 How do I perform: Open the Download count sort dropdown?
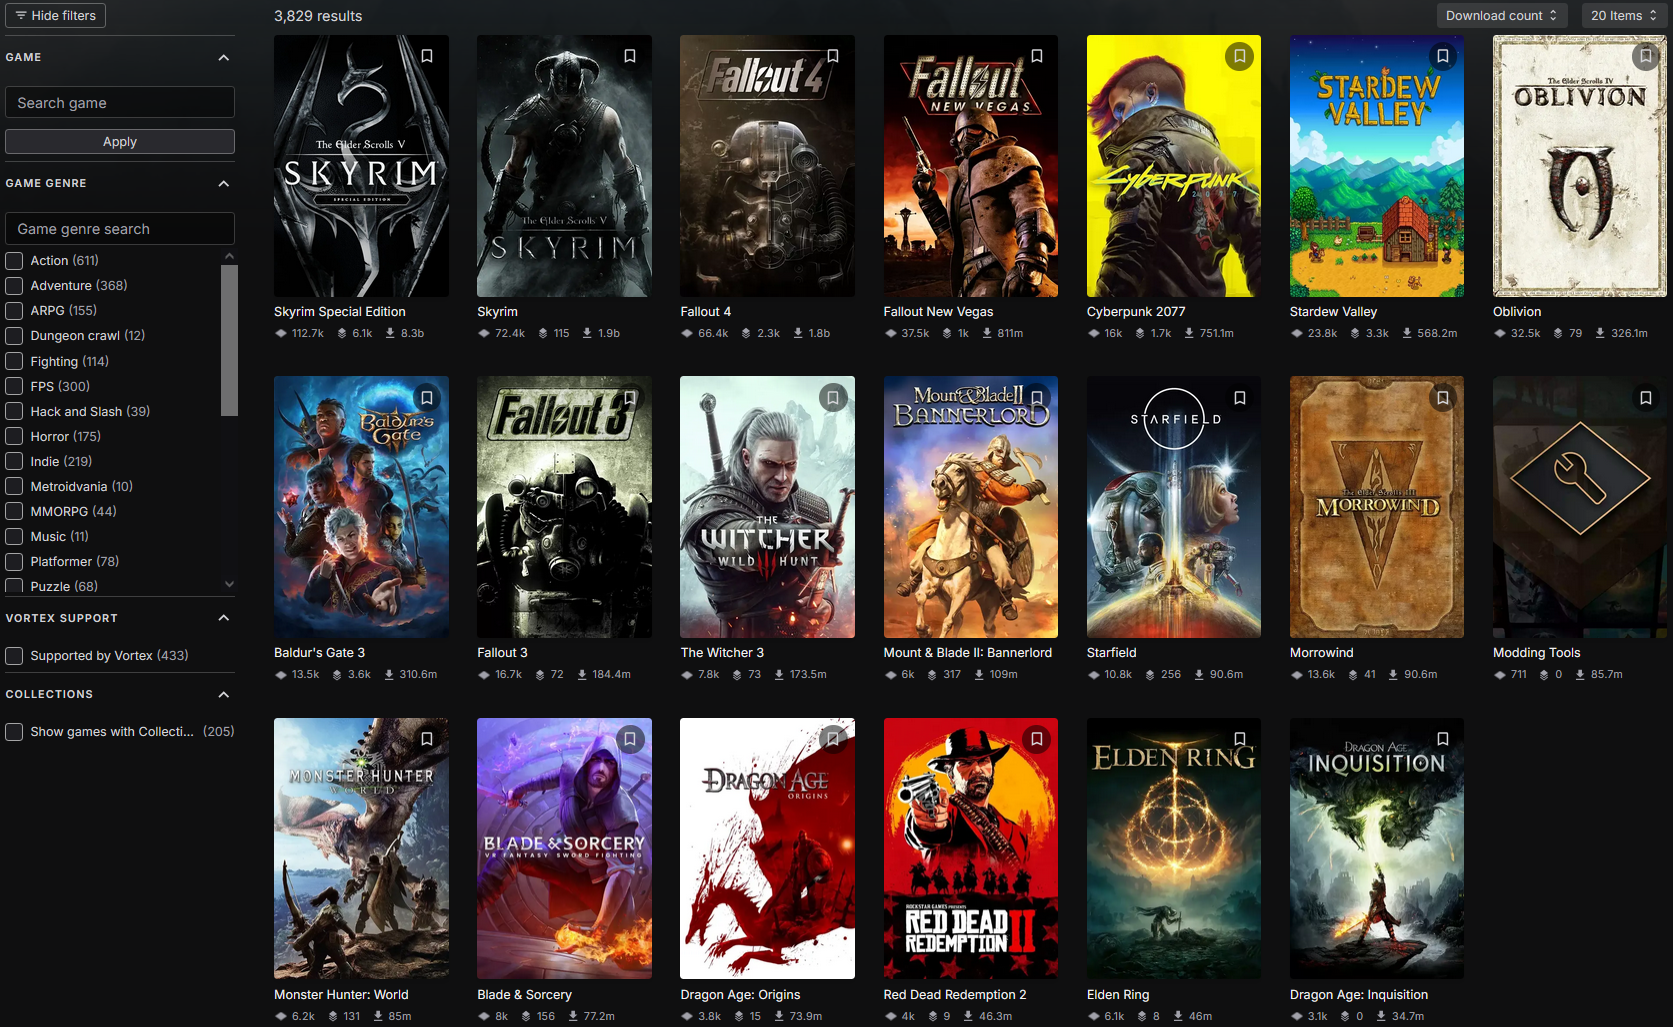point(1502,15)
